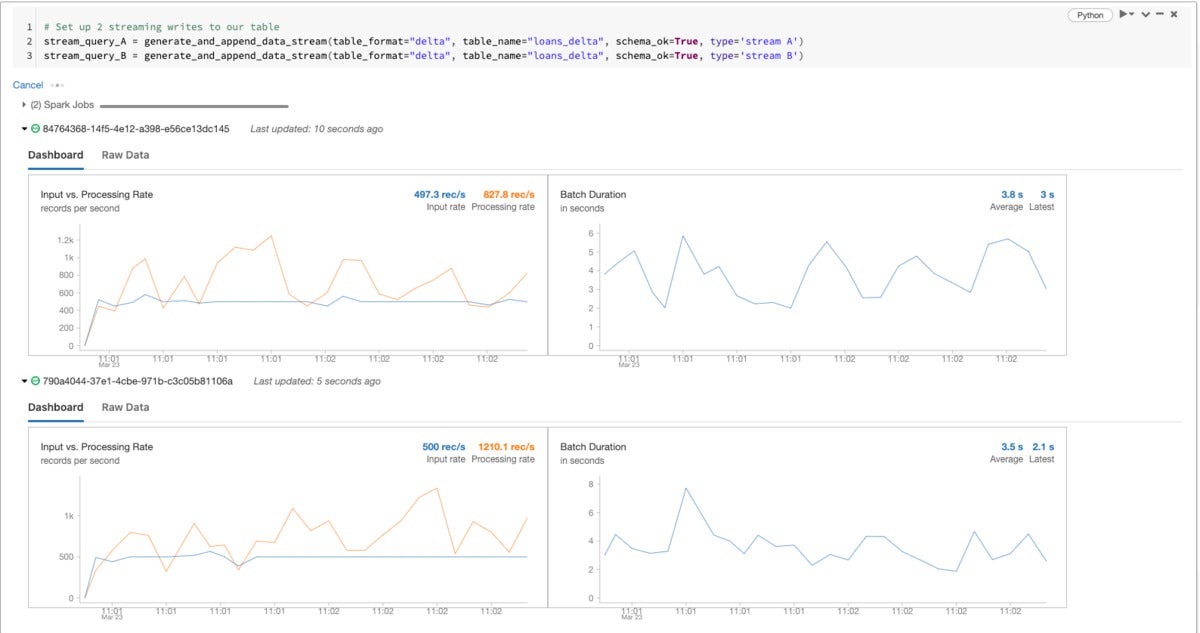Click the stream ID 790a4044-37e1-4cbe-971b-c3c05b81106a
Screen dimensions: 1200x633
coord(138,381)
